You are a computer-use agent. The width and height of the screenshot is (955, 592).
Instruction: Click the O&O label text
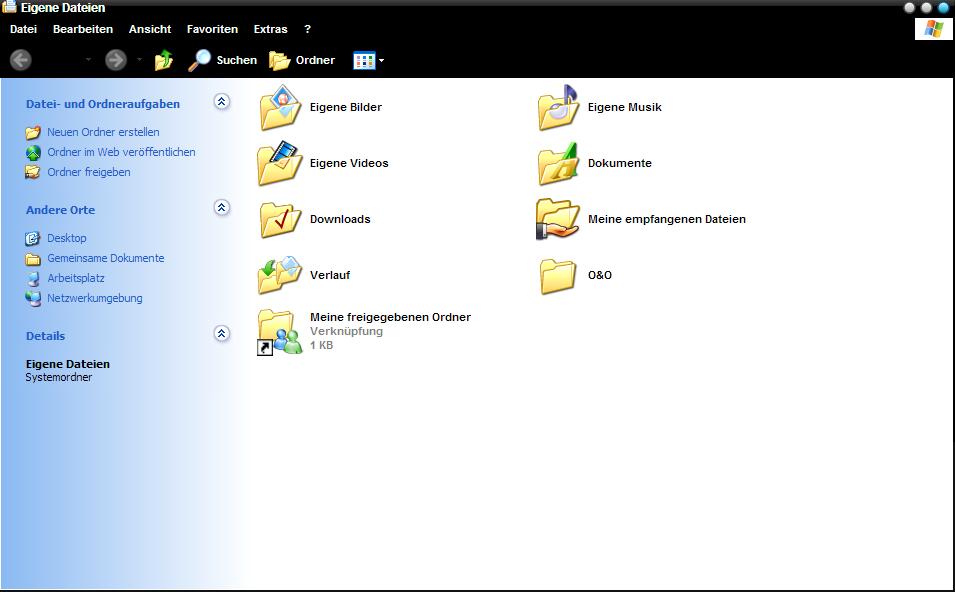(600, 275)
